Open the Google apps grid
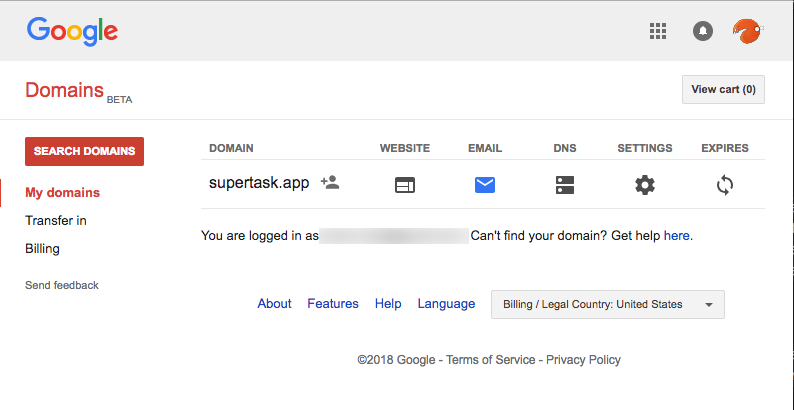Screen dimensions: 794x410 point(658,31)
